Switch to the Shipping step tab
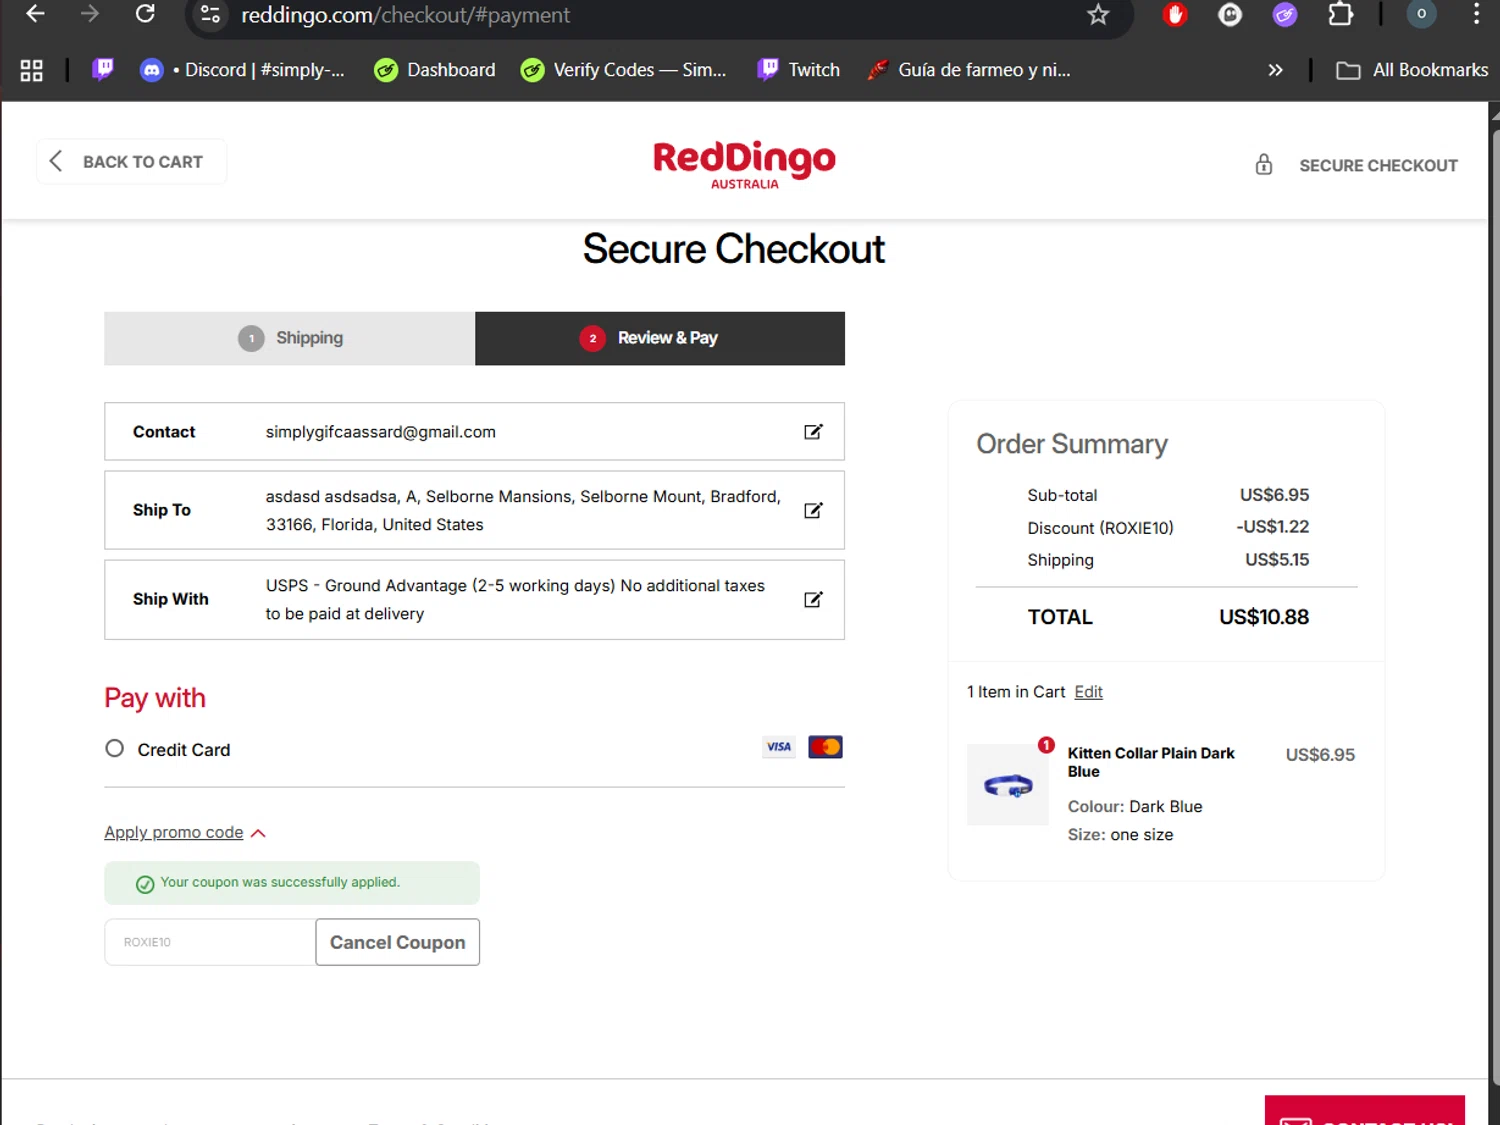This screenshot has width=1500, height=1125. click(290, 338)
